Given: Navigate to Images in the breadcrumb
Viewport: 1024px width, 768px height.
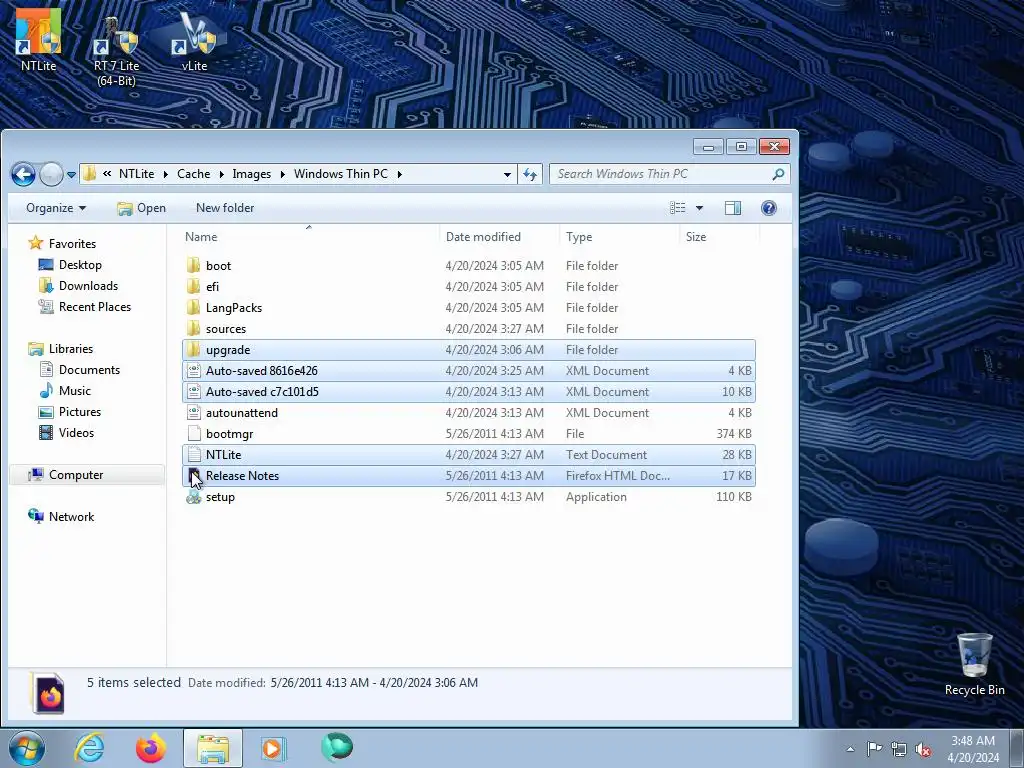Looking at the screenshot, I should pos(251,174).
